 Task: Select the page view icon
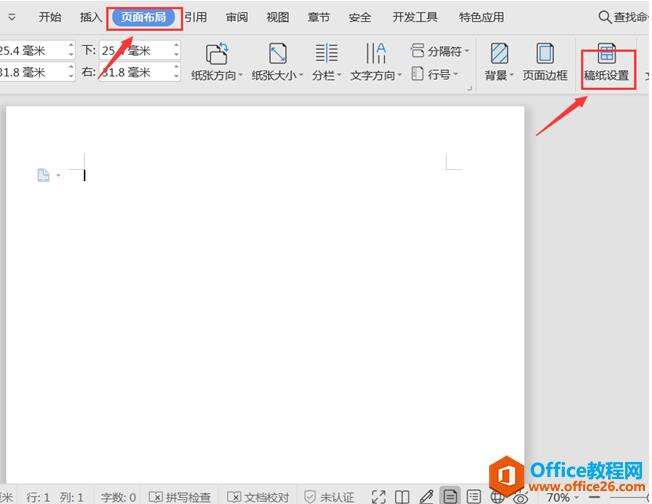pyautogui.click(x=450, y=496)
